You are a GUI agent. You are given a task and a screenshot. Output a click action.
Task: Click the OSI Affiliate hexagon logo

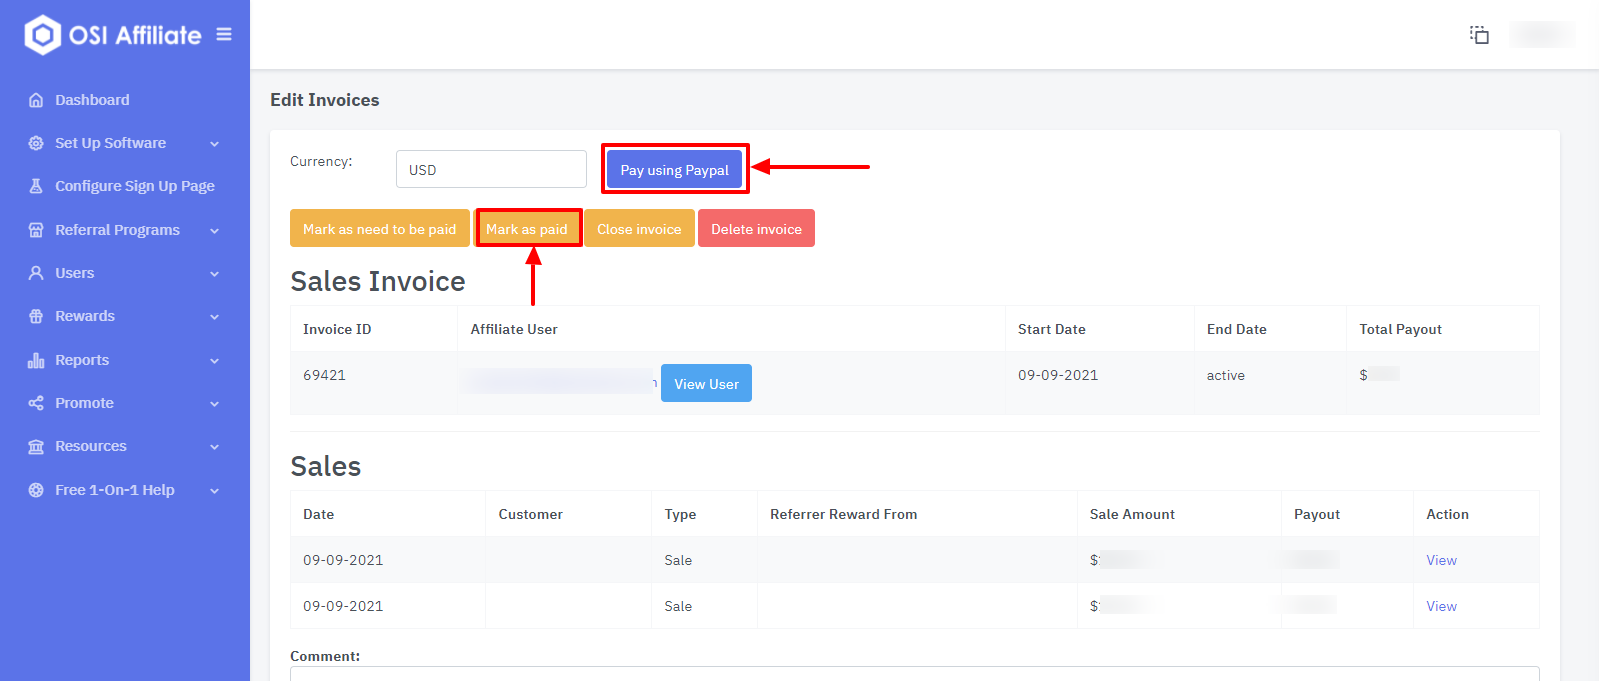pos(42,35)
